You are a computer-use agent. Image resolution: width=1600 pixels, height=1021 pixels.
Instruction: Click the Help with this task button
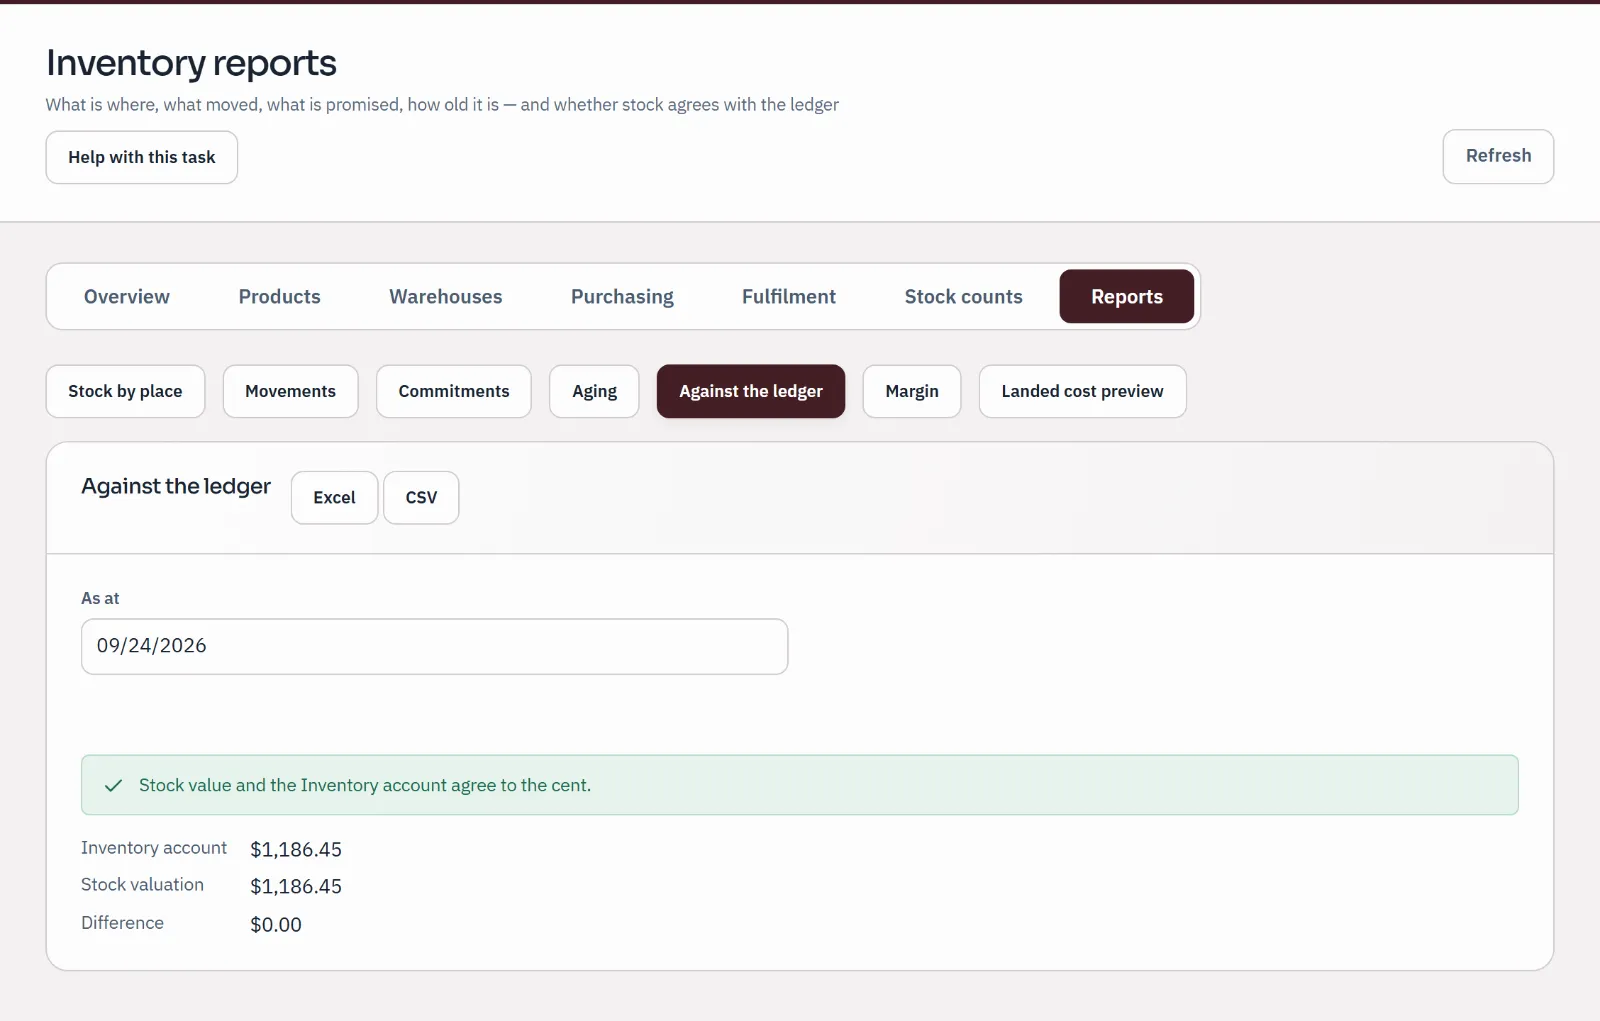[141, 157]
